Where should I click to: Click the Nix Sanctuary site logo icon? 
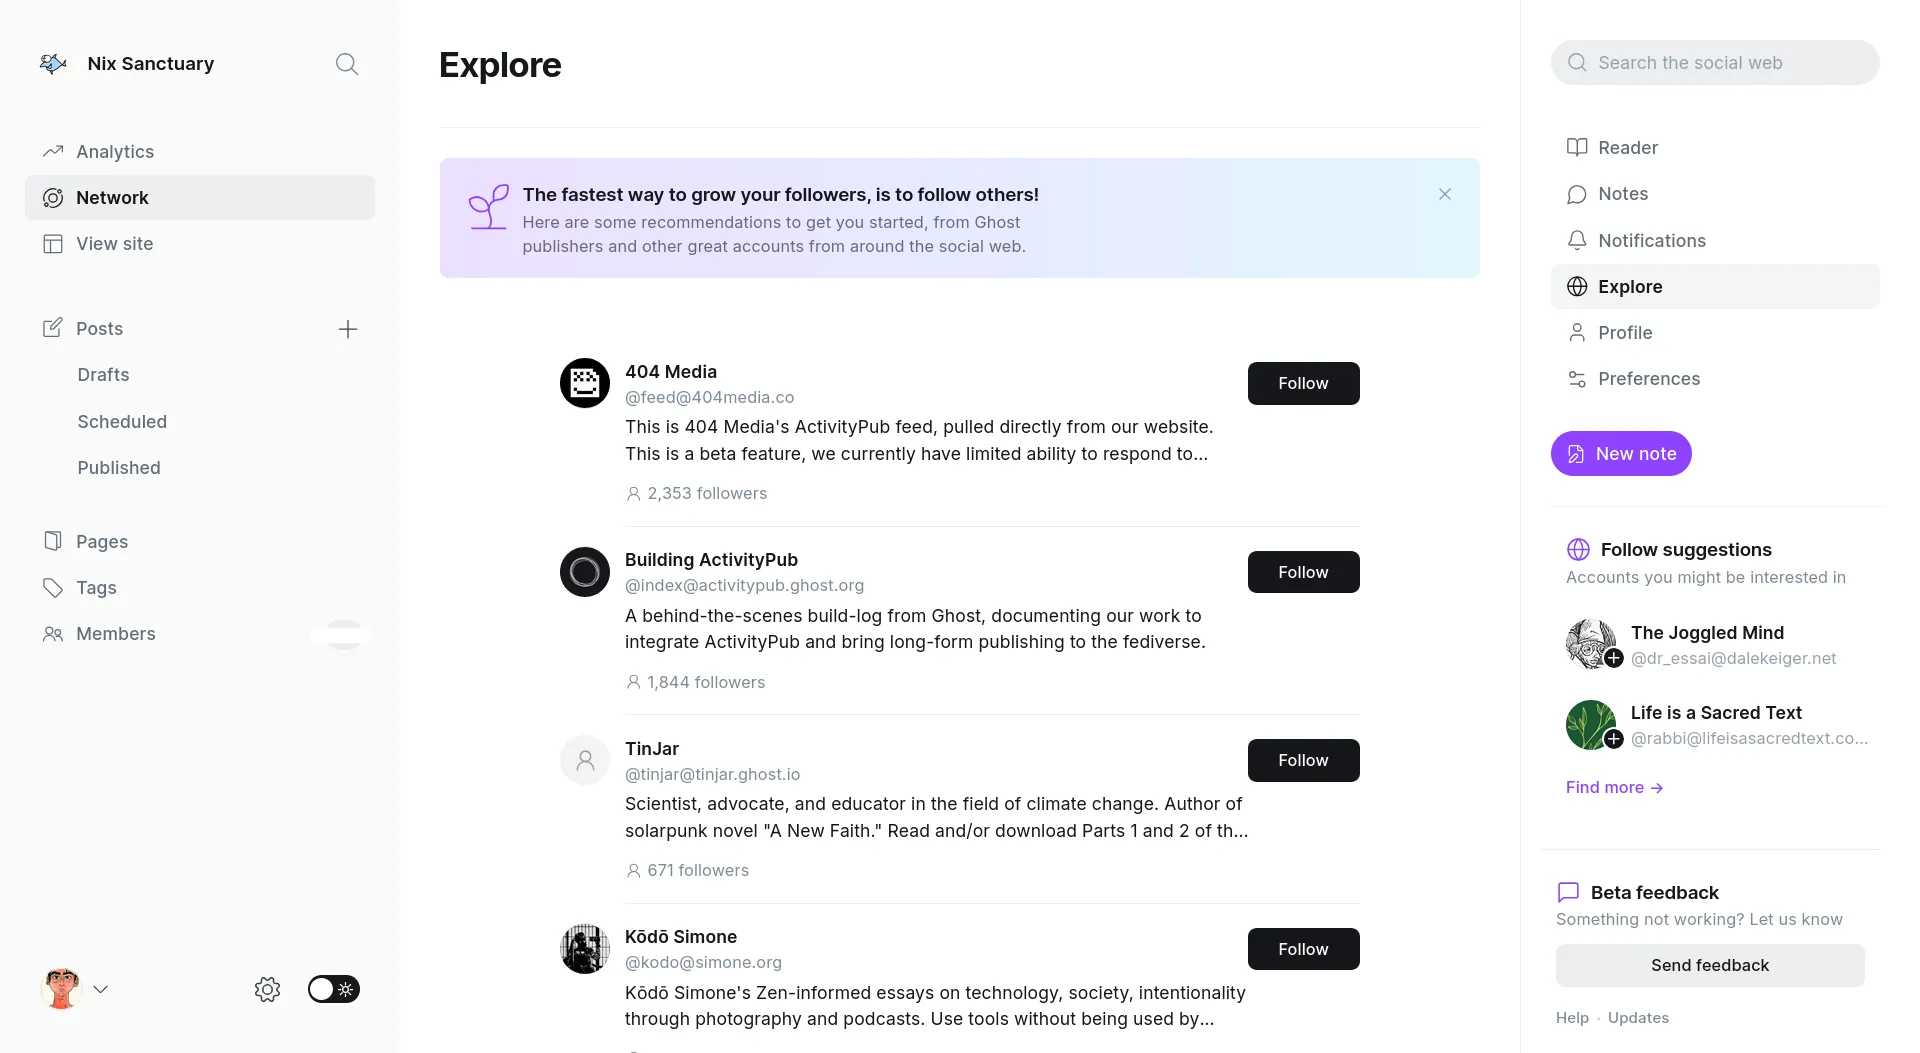[x=53, y=64]
